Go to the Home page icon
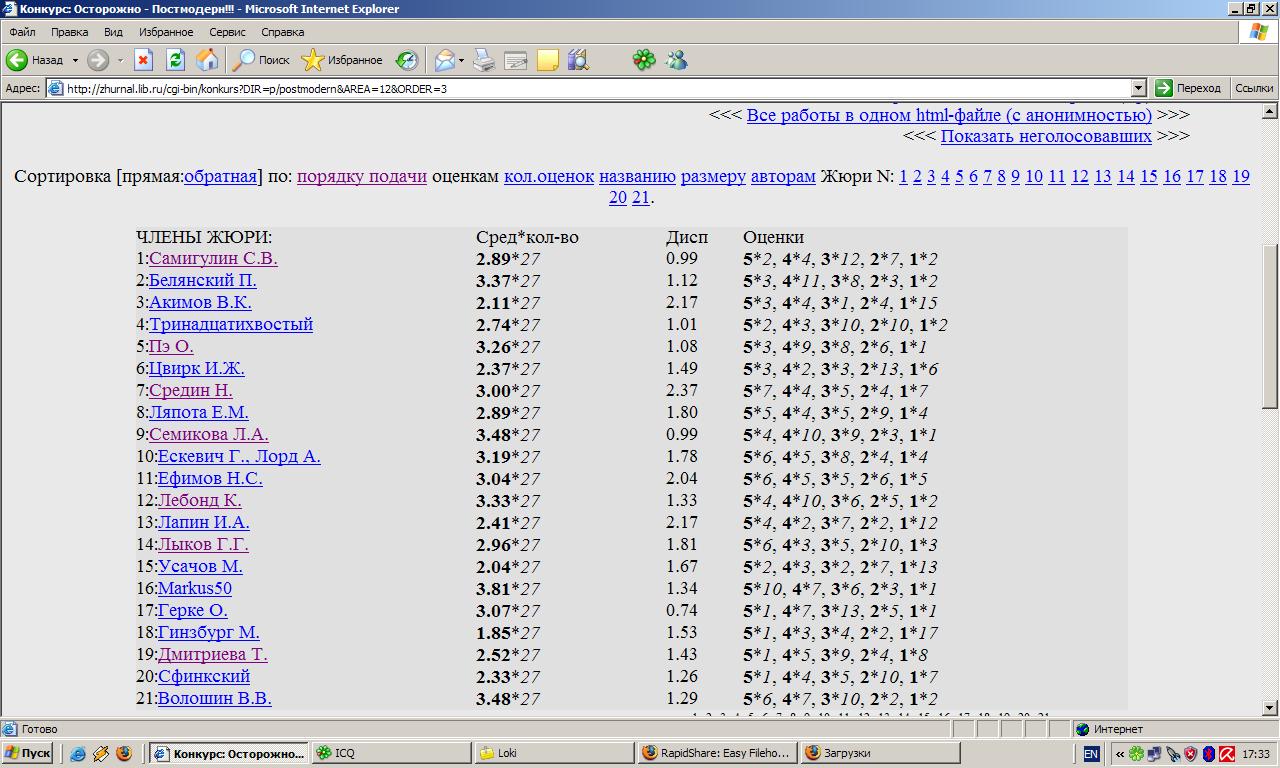Screen dimensions: 1280x768 pos(207,60)
